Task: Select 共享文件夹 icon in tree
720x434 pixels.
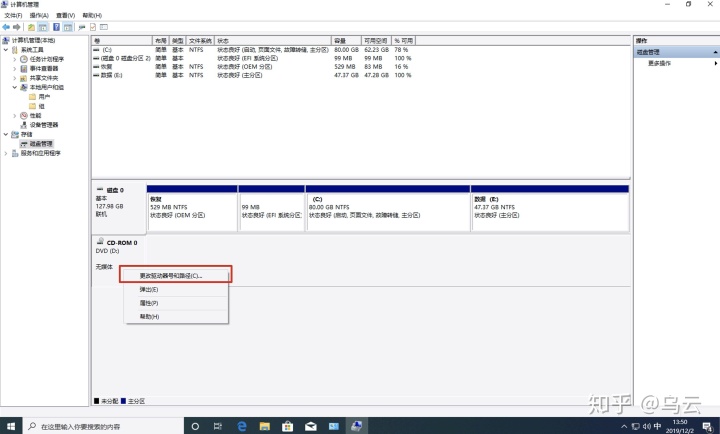Action: coord(24,78)
